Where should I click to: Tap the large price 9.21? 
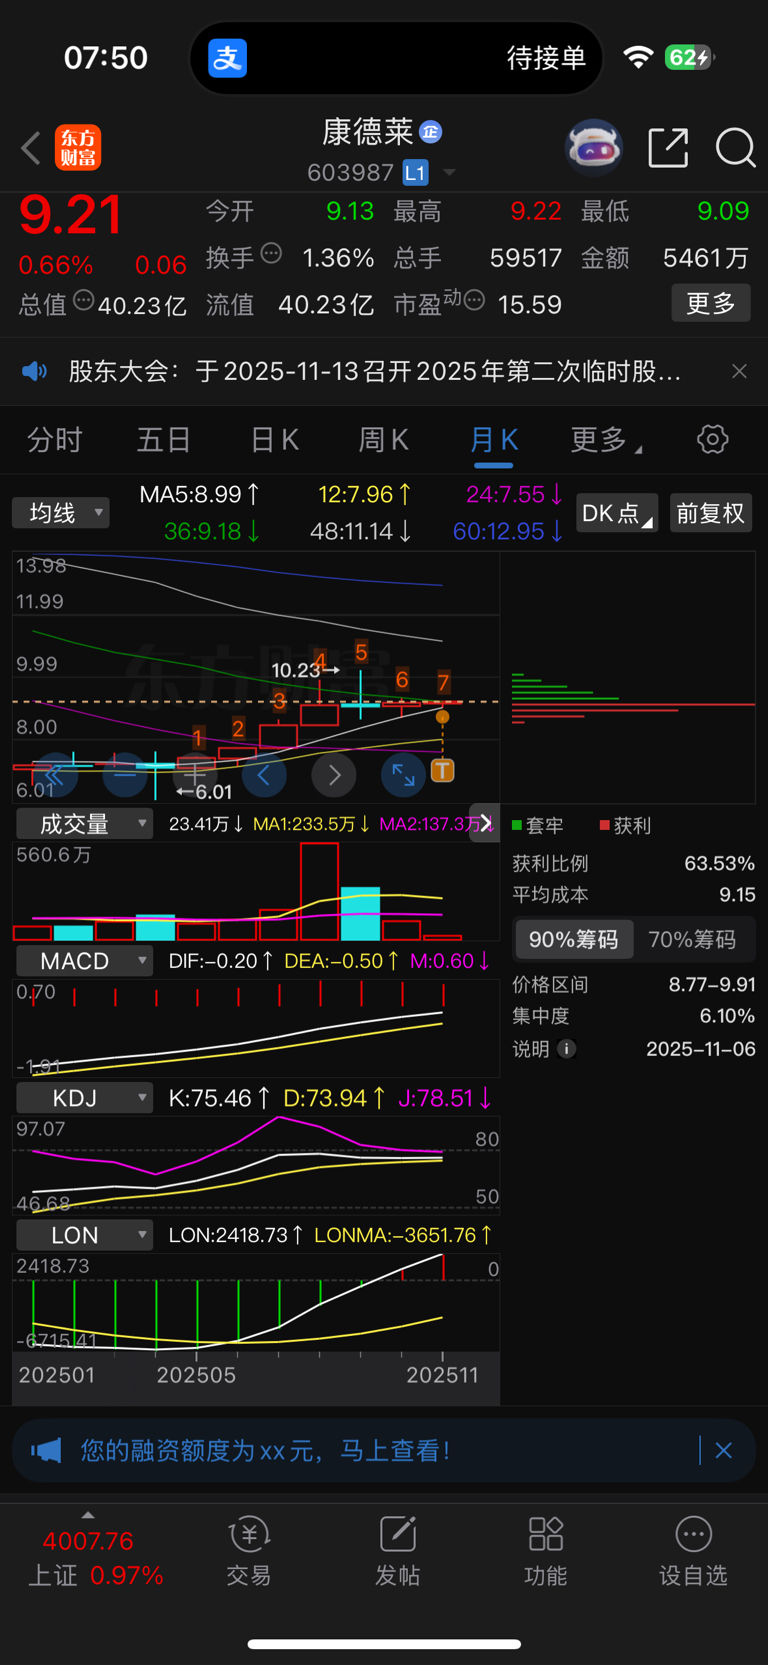point(71,215)
